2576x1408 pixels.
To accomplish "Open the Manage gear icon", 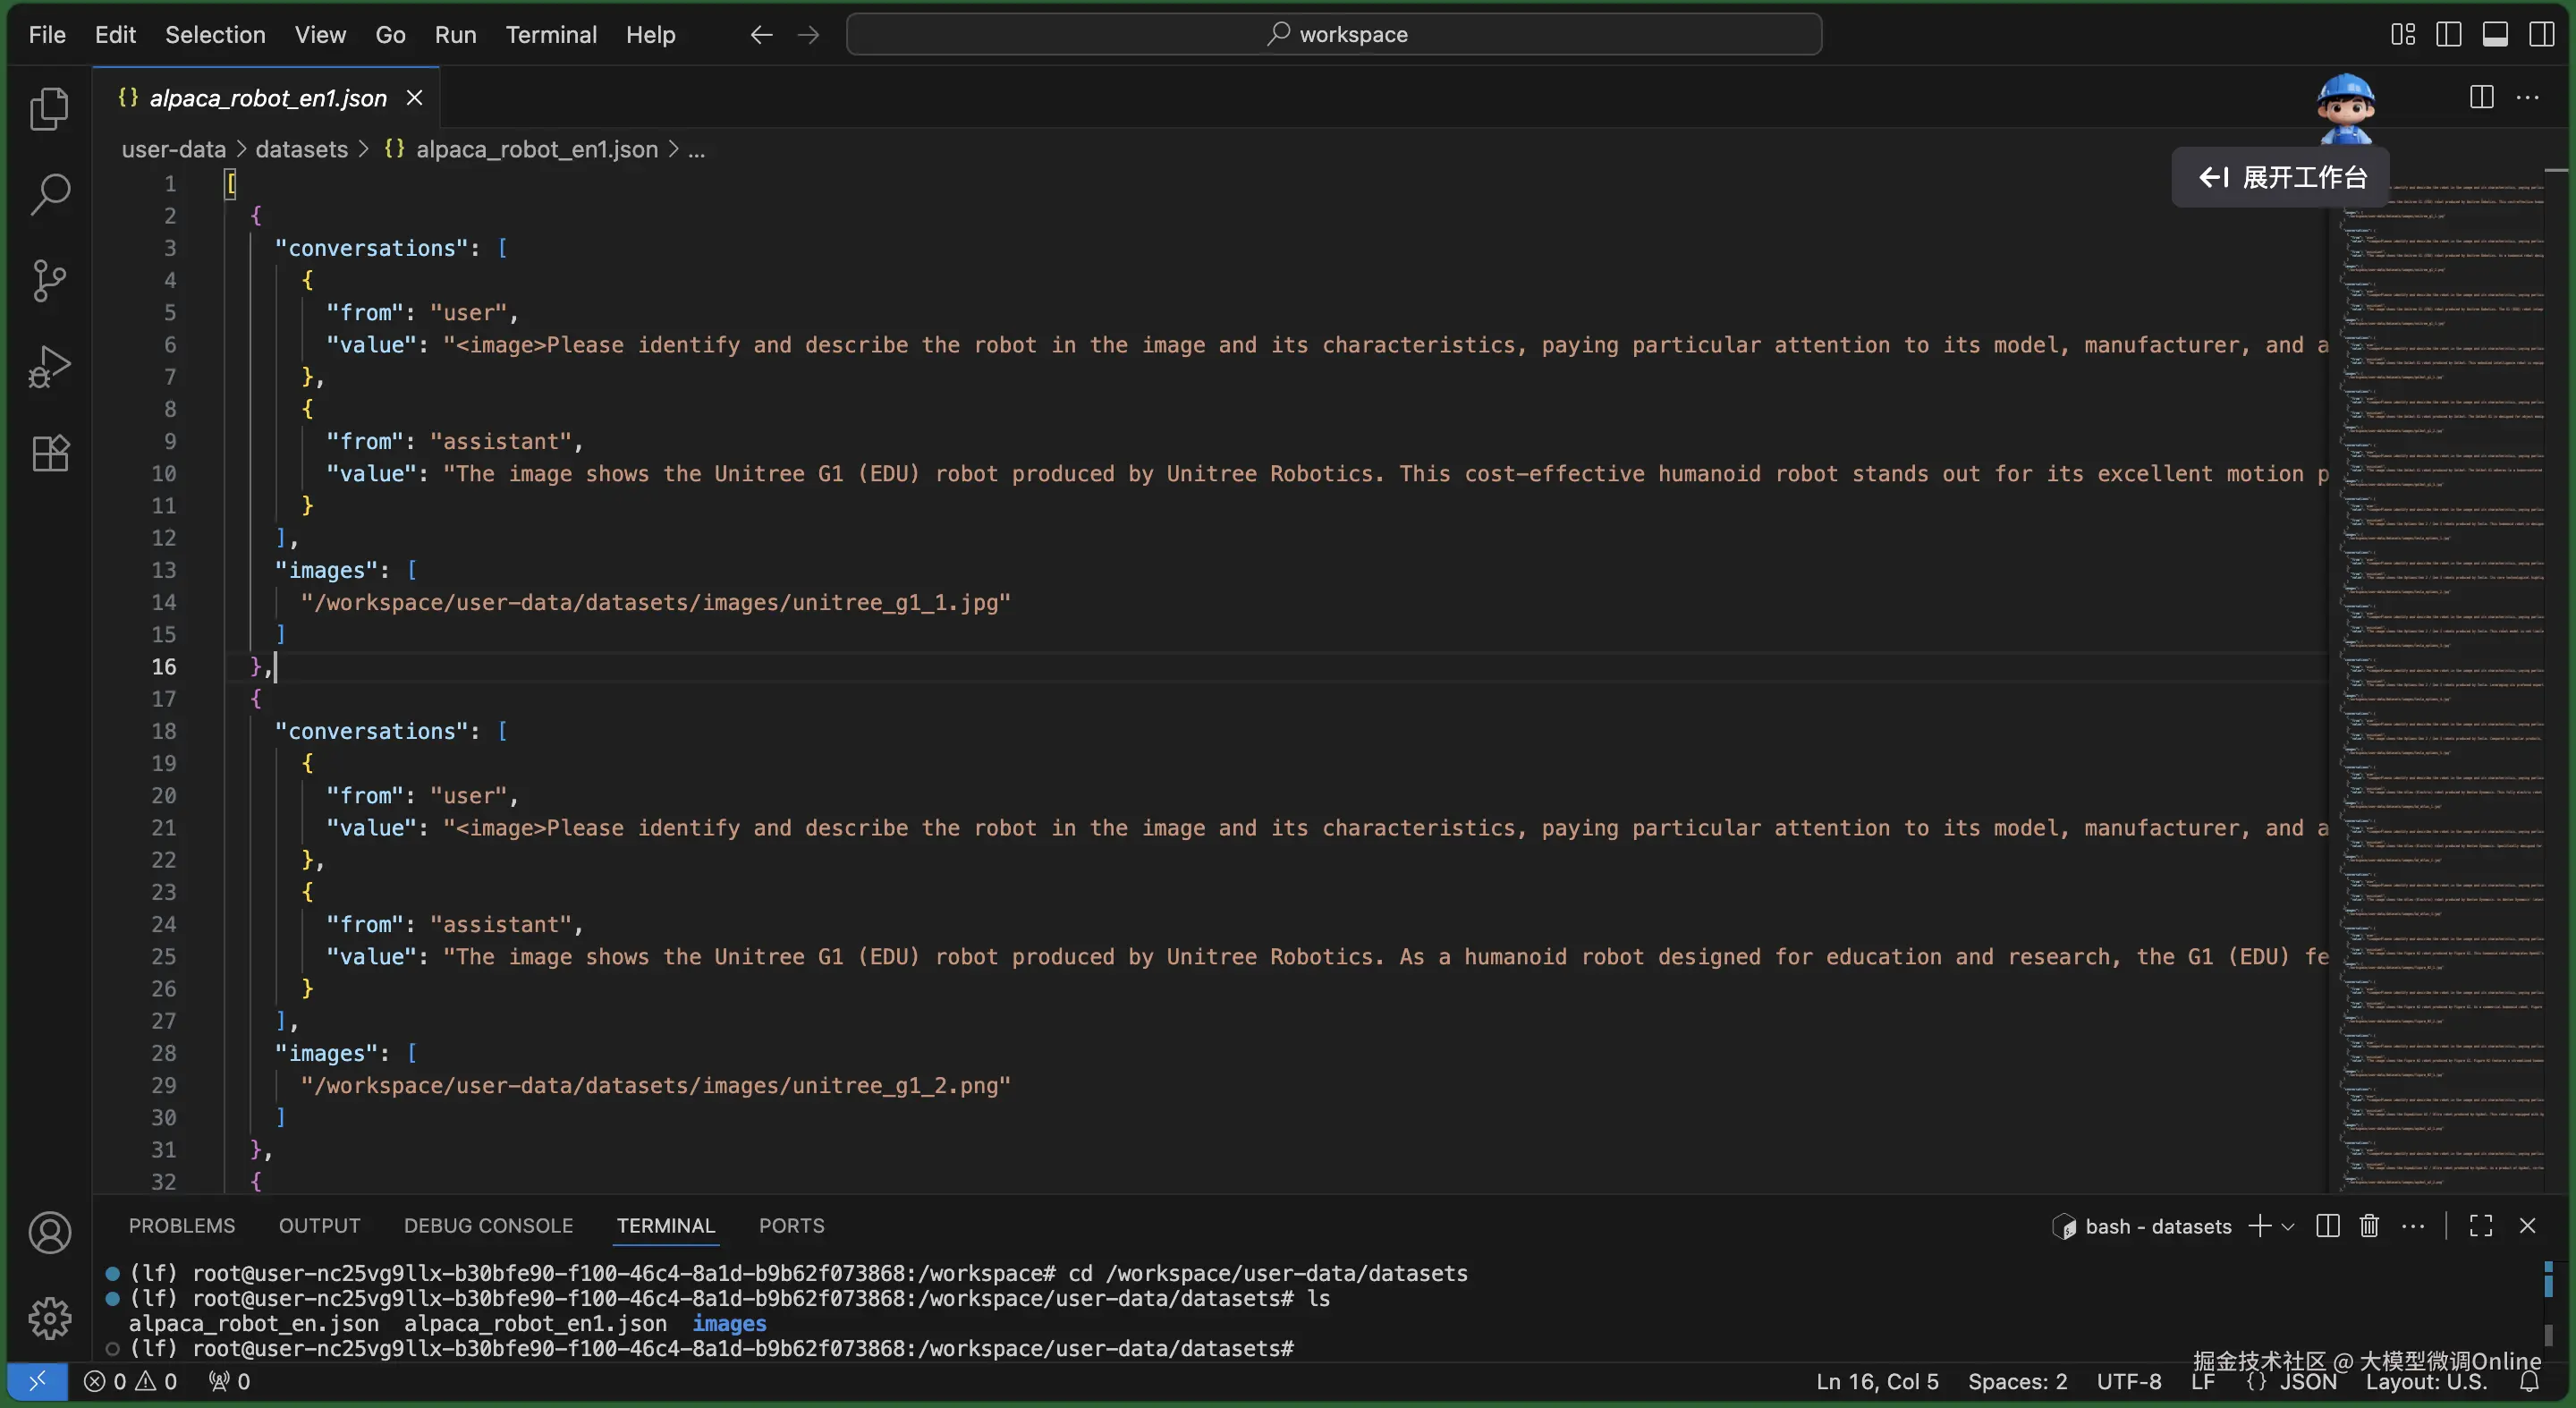I will (49, 1318).
